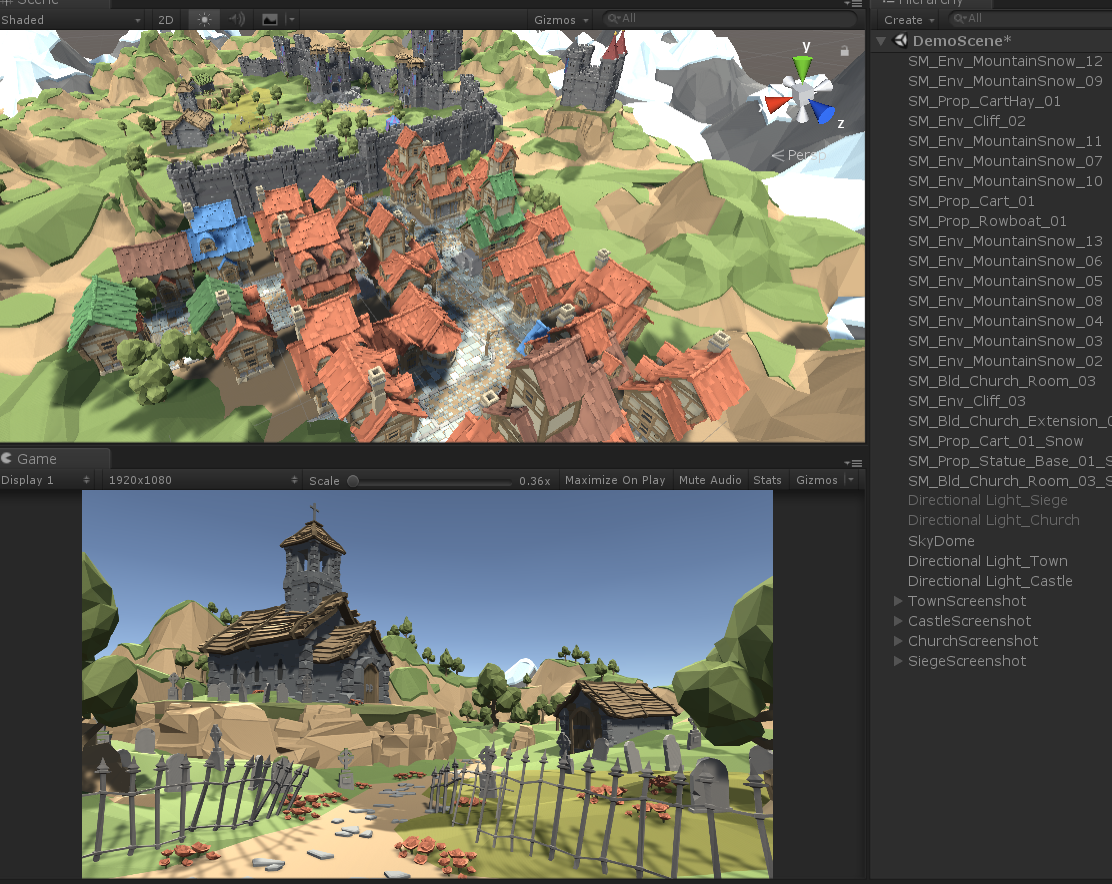Select the Game tab
The width and height of the screenshot is (1112, 884).
point(55,459)
